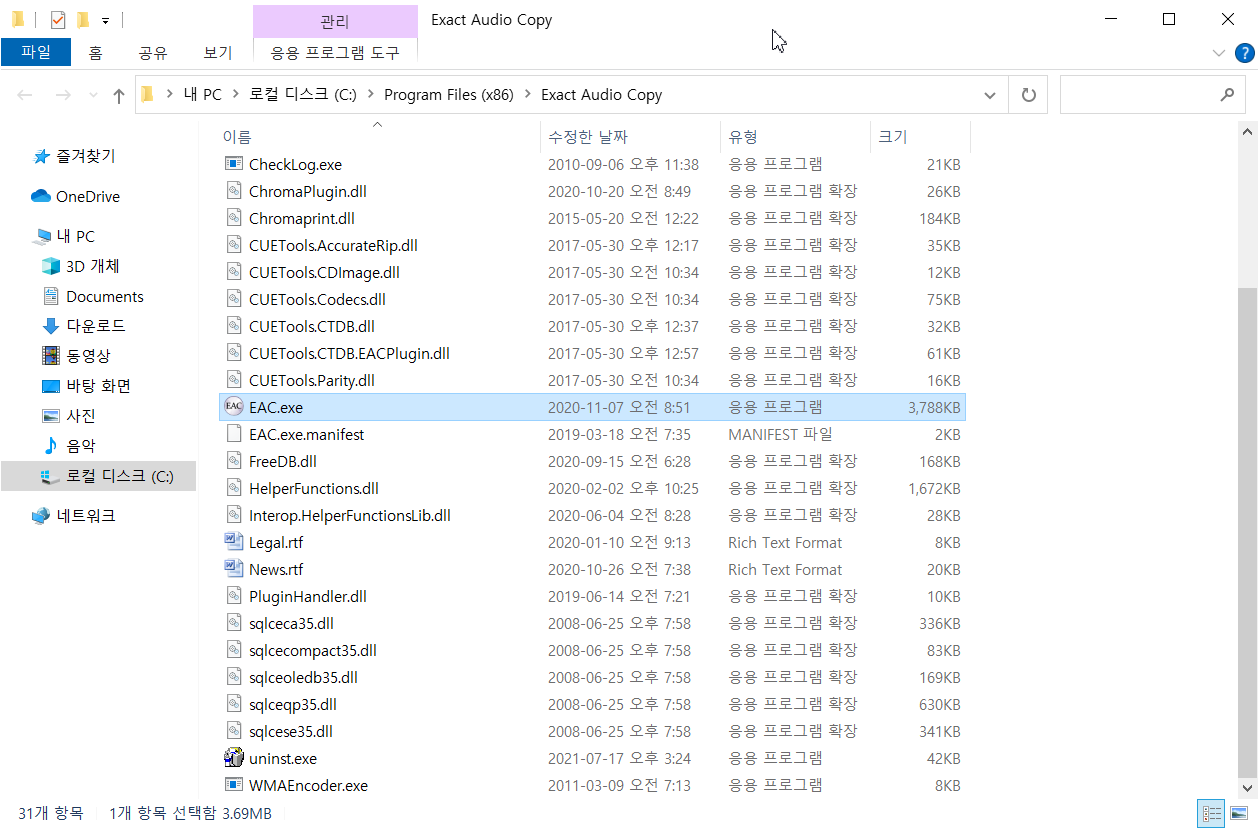The width and height of the screenshot is (1259, 829).
Task: Click the sqlceca35.dll file icon
Action: click(233, 623)
